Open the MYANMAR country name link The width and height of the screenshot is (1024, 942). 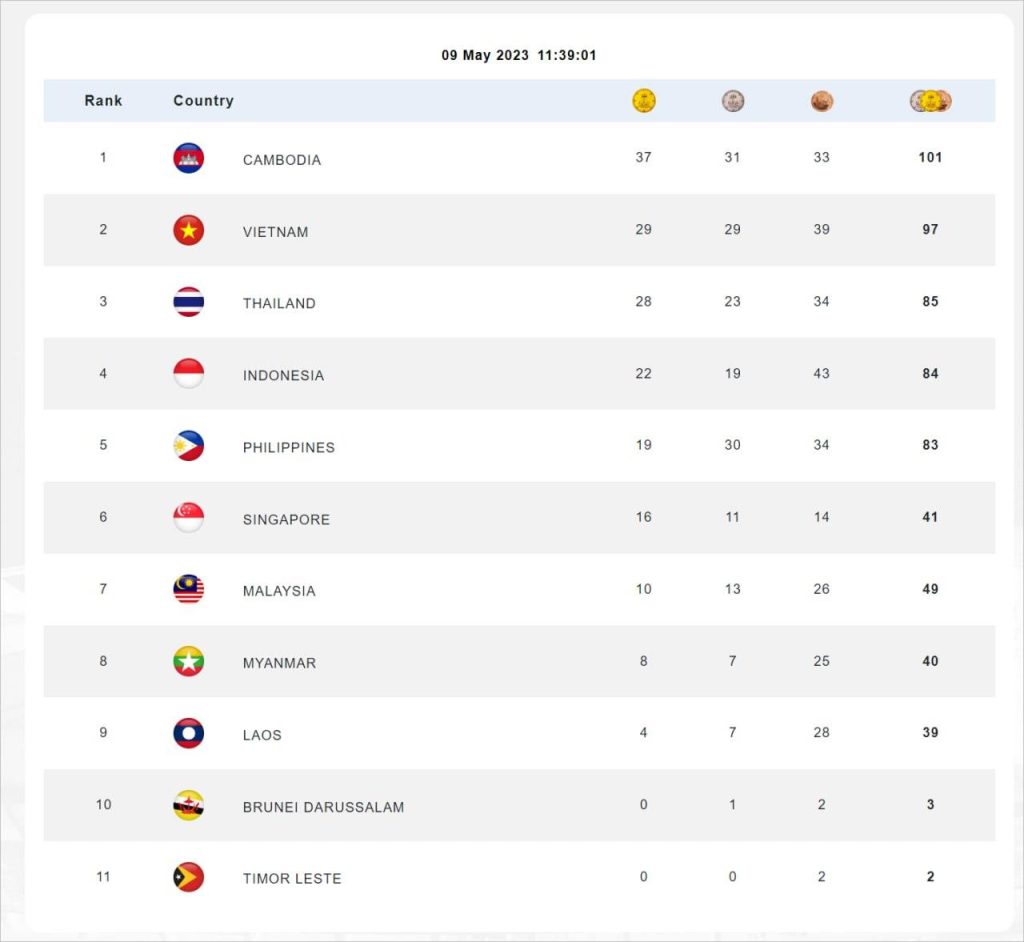click(279, 663)
